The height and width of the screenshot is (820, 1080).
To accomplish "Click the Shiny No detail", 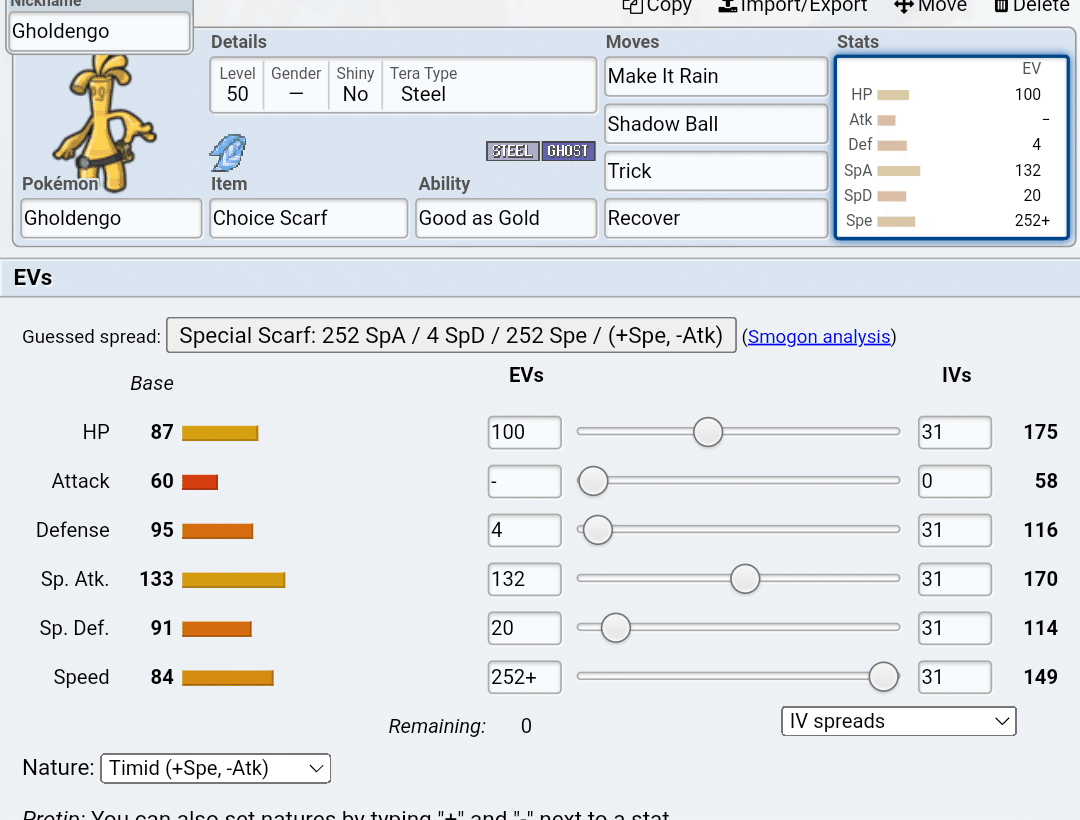I will 355,85.
